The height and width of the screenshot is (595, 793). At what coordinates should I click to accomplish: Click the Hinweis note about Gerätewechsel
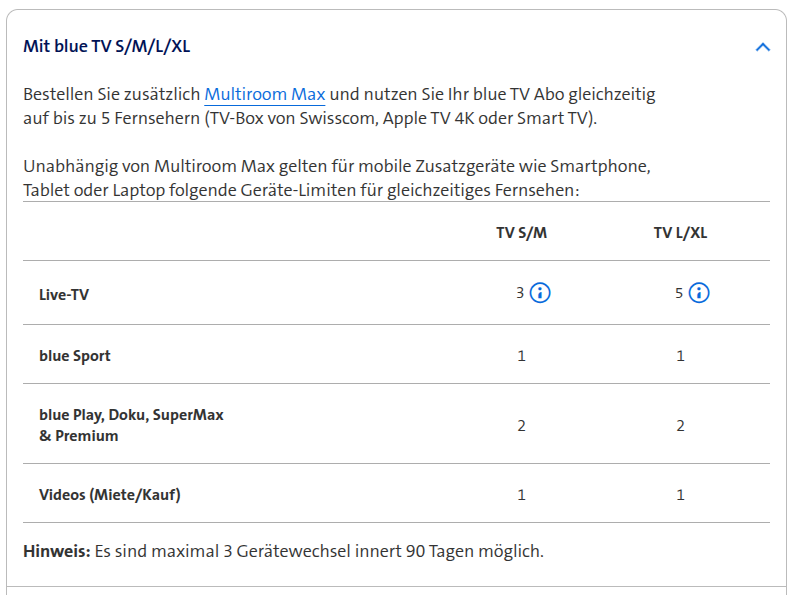[x=283, y=551]
